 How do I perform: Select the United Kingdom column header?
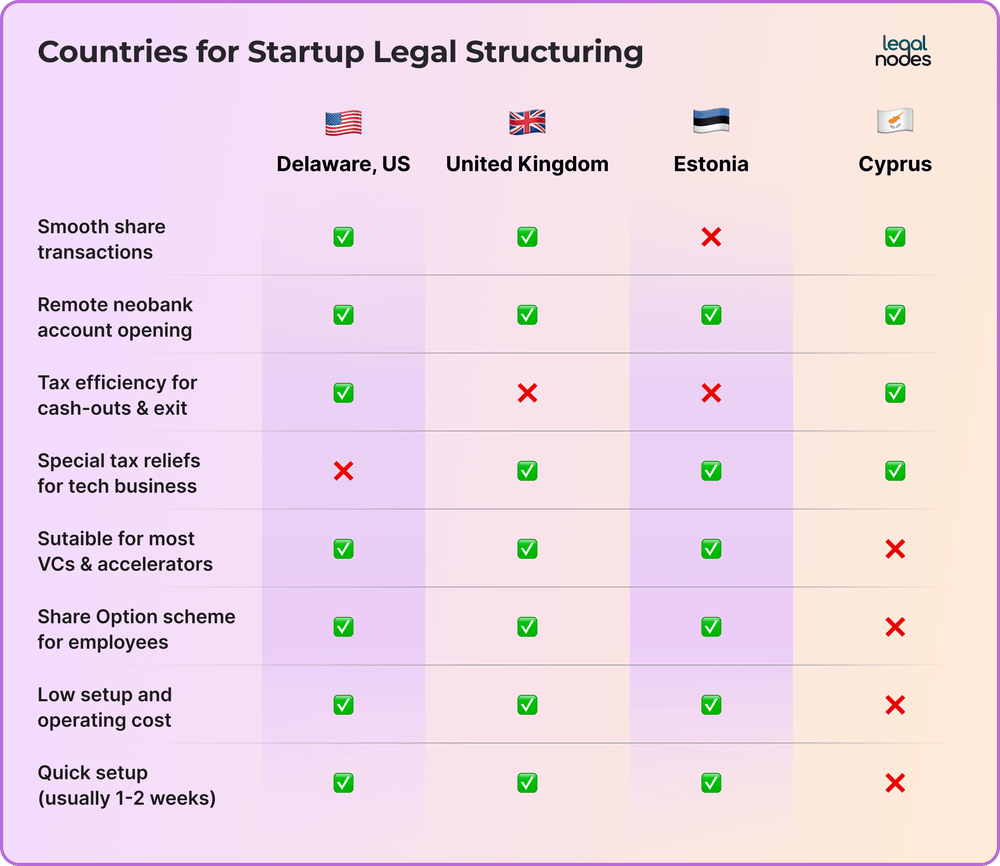pyautogui.click(x=527, y=164)
